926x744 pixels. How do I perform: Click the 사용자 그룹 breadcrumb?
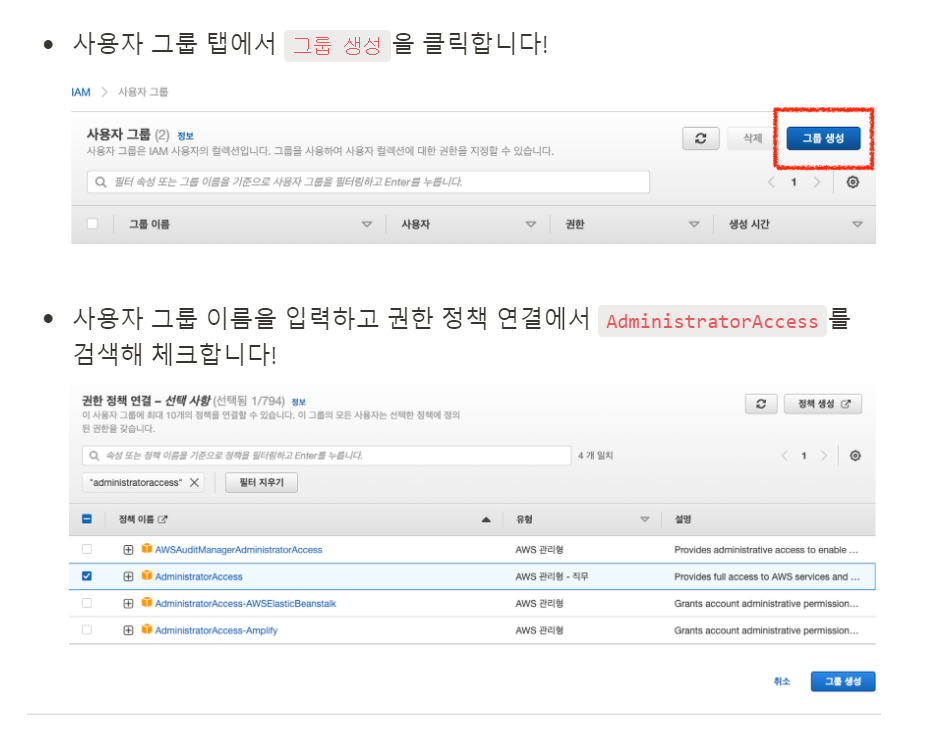pyautogui.click(x=143, y=92)
